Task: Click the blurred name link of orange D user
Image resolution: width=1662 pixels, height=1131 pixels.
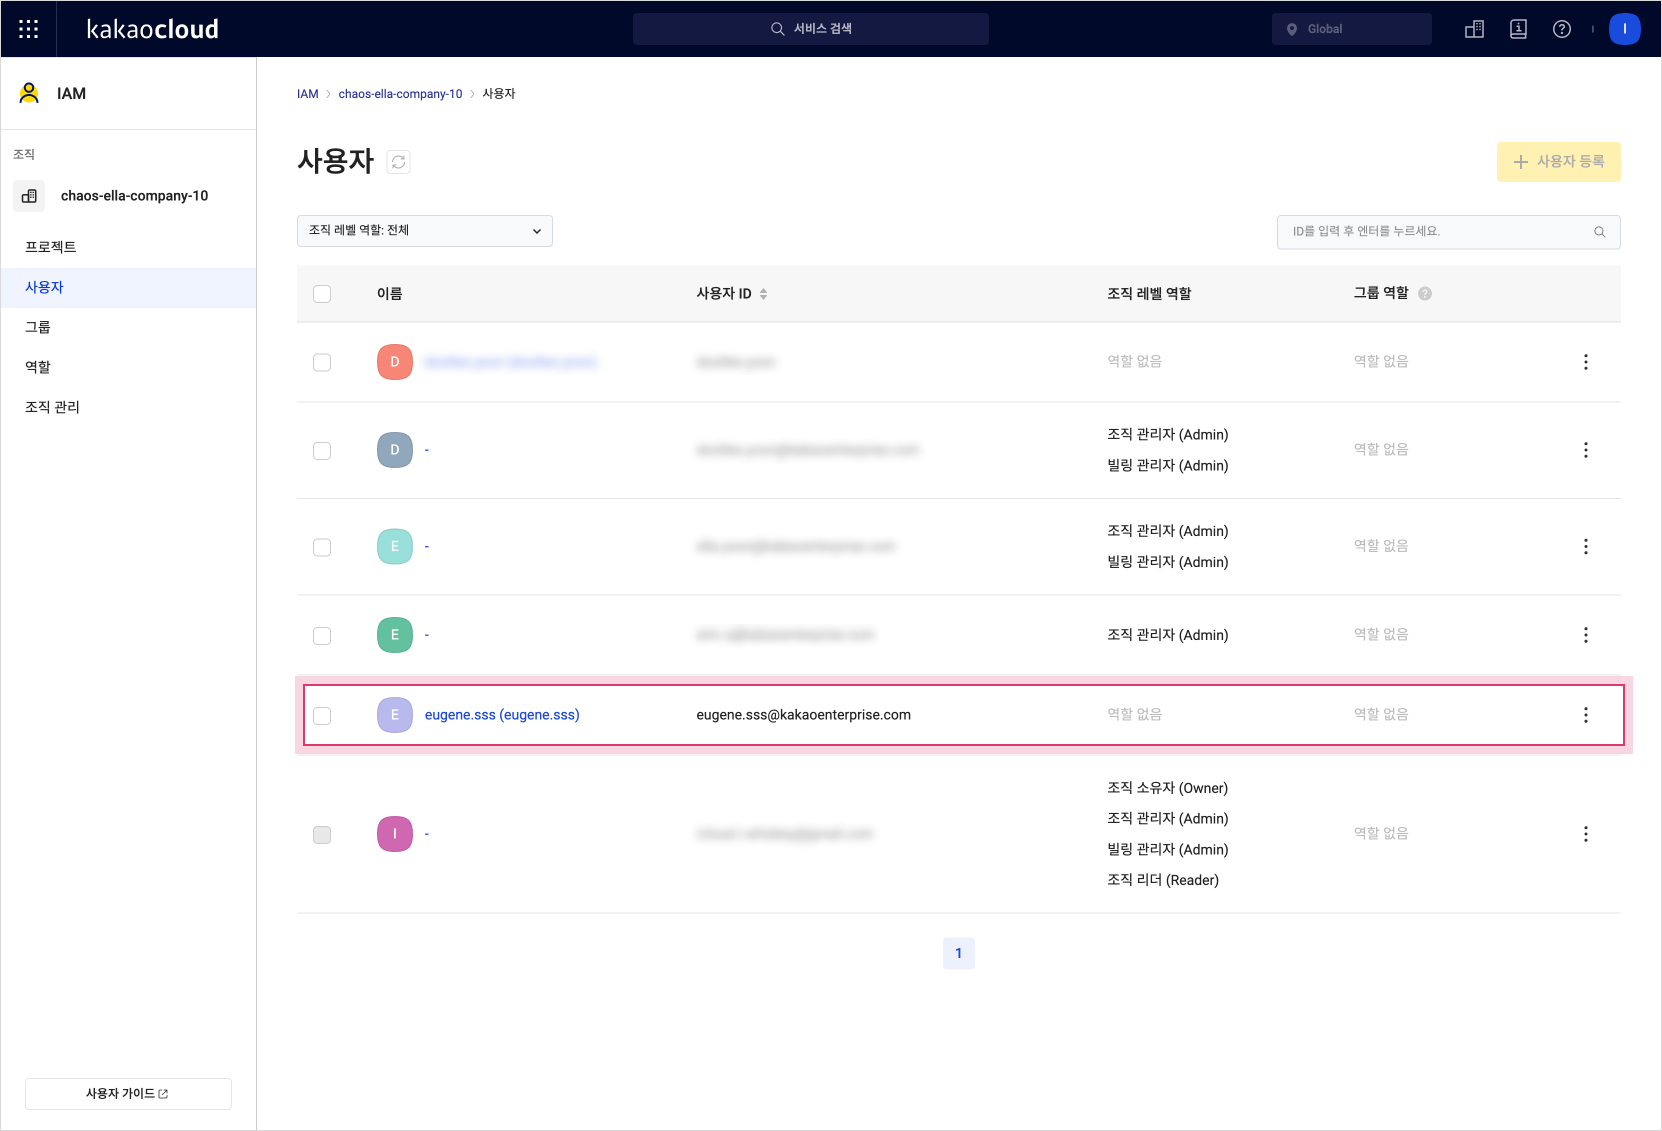Action: coord(511,362)
